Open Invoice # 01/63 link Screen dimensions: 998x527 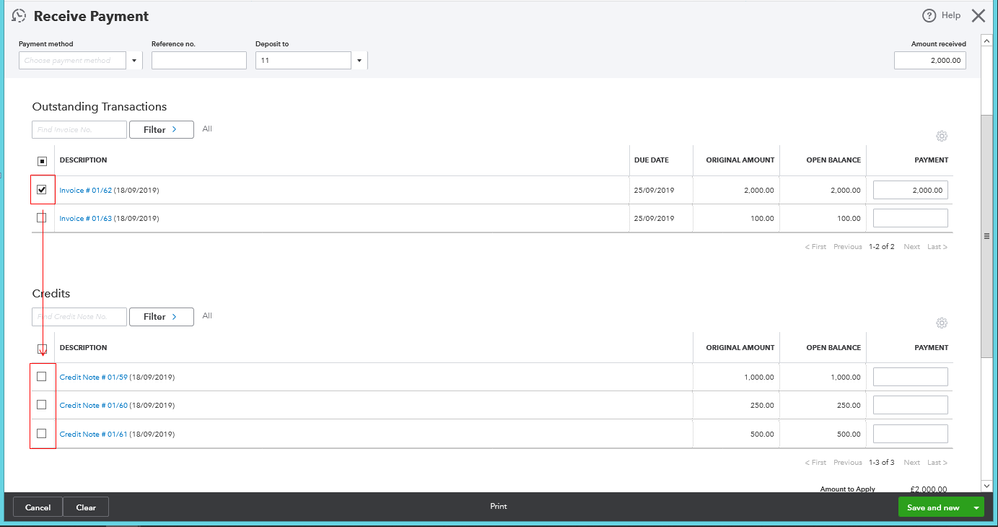pyautogui.click(x=85, y=218)
